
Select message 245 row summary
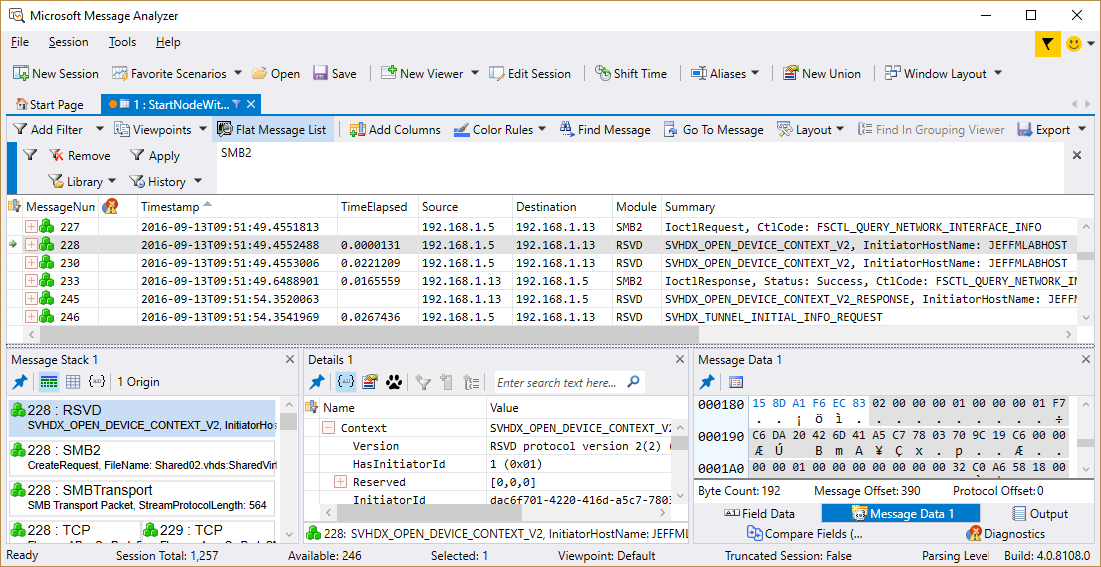[870, 299]
